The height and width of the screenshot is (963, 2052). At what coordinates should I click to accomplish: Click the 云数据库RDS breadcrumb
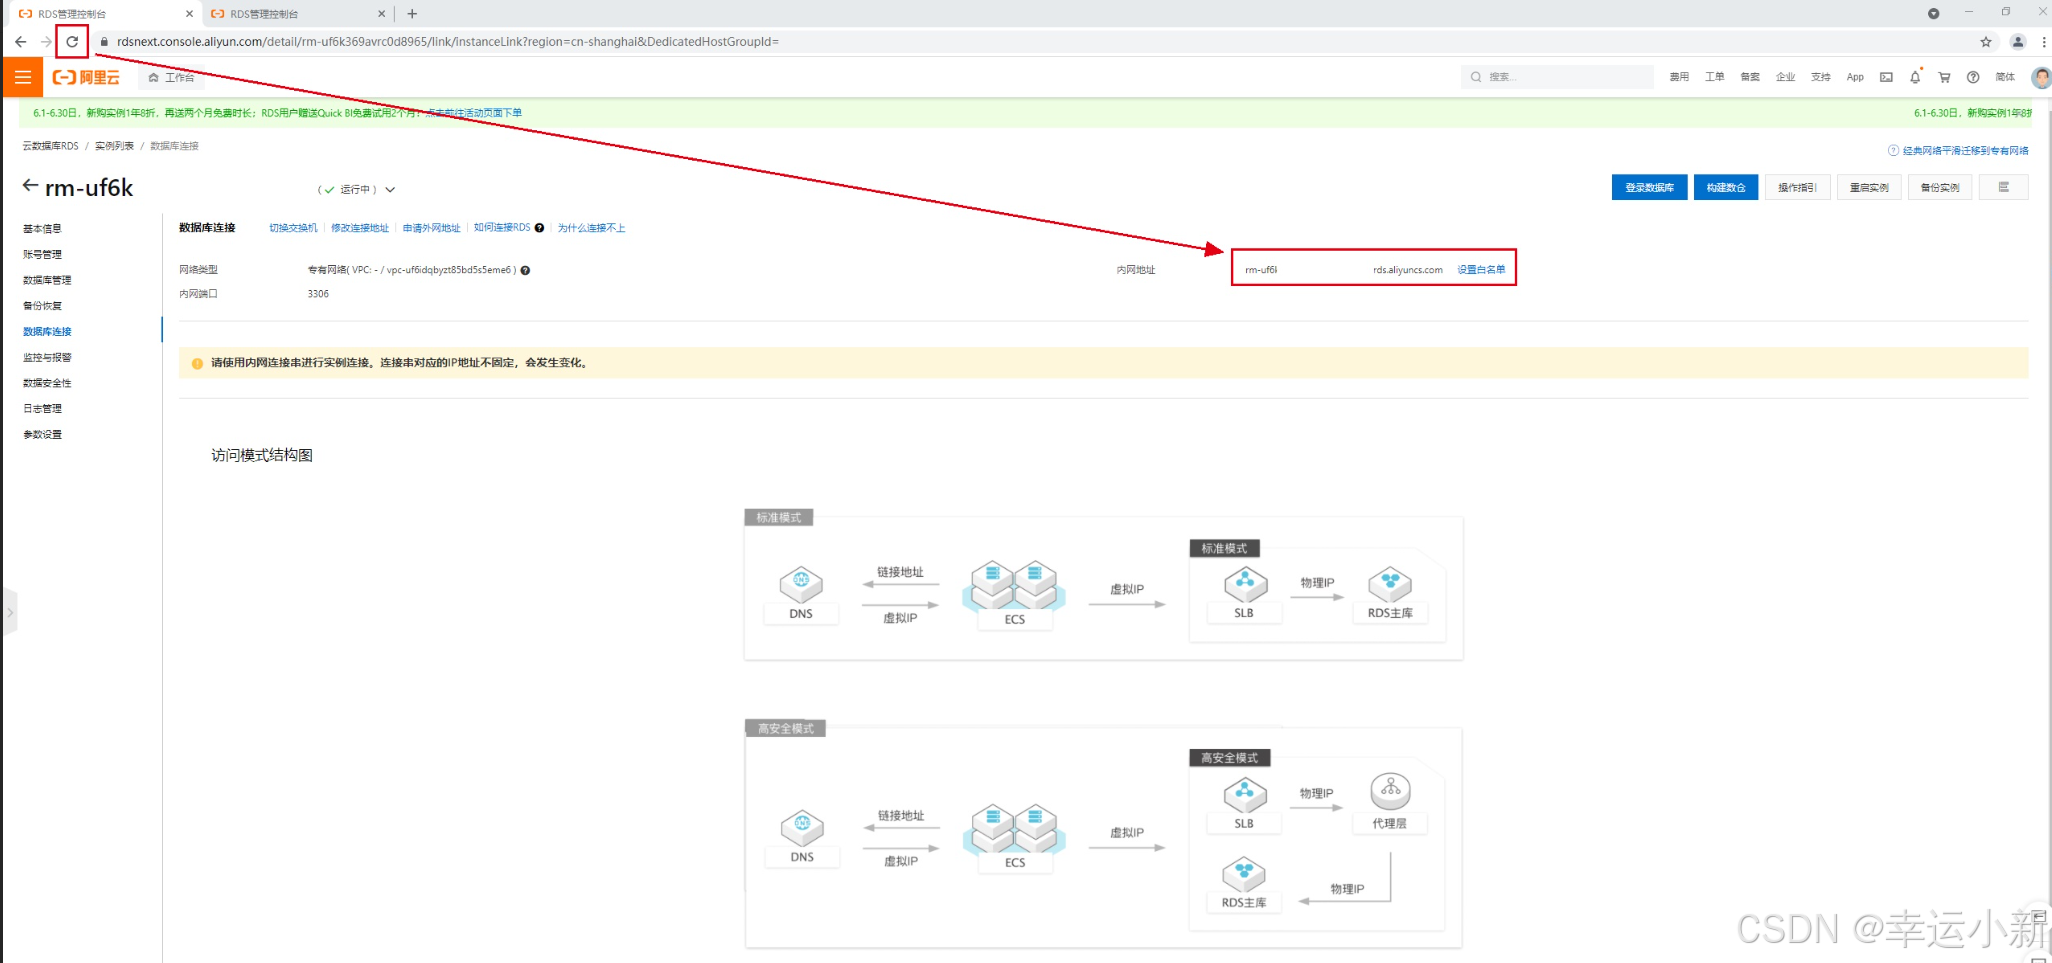coord(50,146)
